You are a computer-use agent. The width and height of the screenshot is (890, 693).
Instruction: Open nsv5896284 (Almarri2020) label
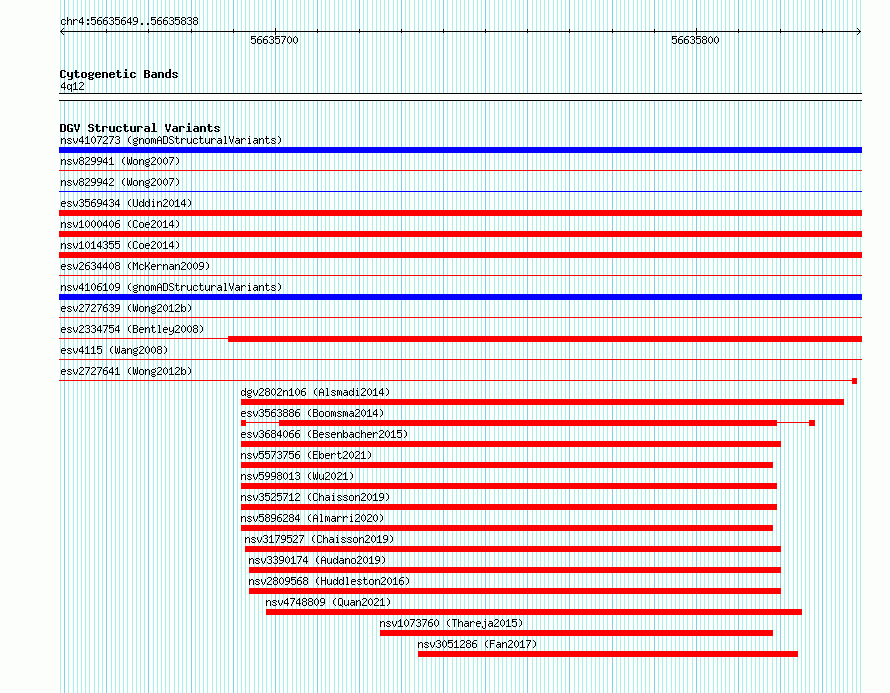pyautogui.click(x=312, y=518)
